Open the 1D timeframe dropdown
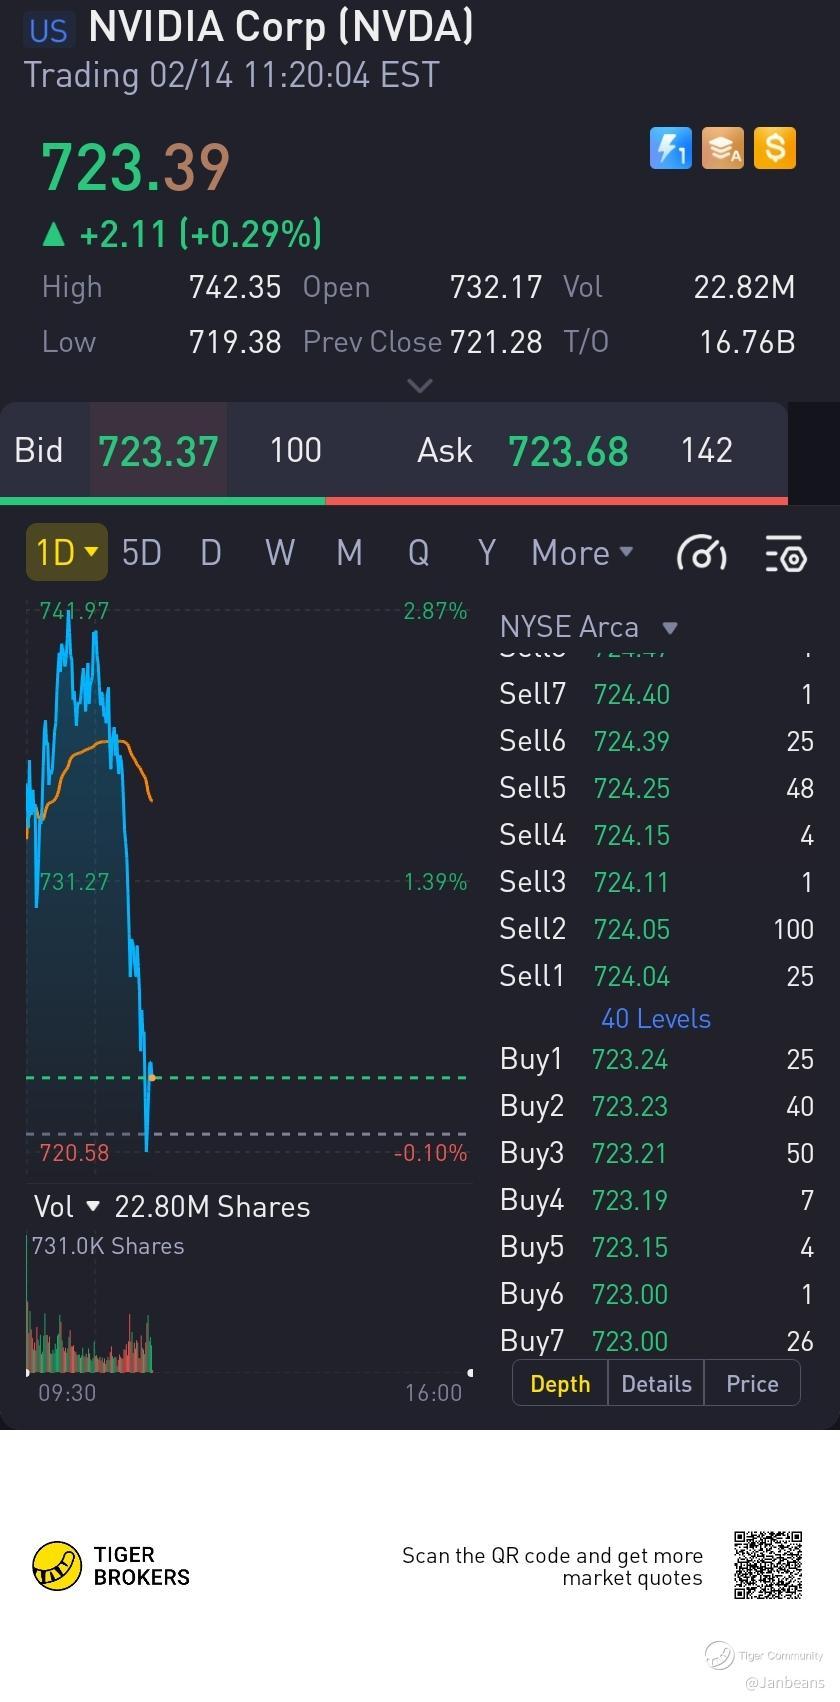 (66, 552)
